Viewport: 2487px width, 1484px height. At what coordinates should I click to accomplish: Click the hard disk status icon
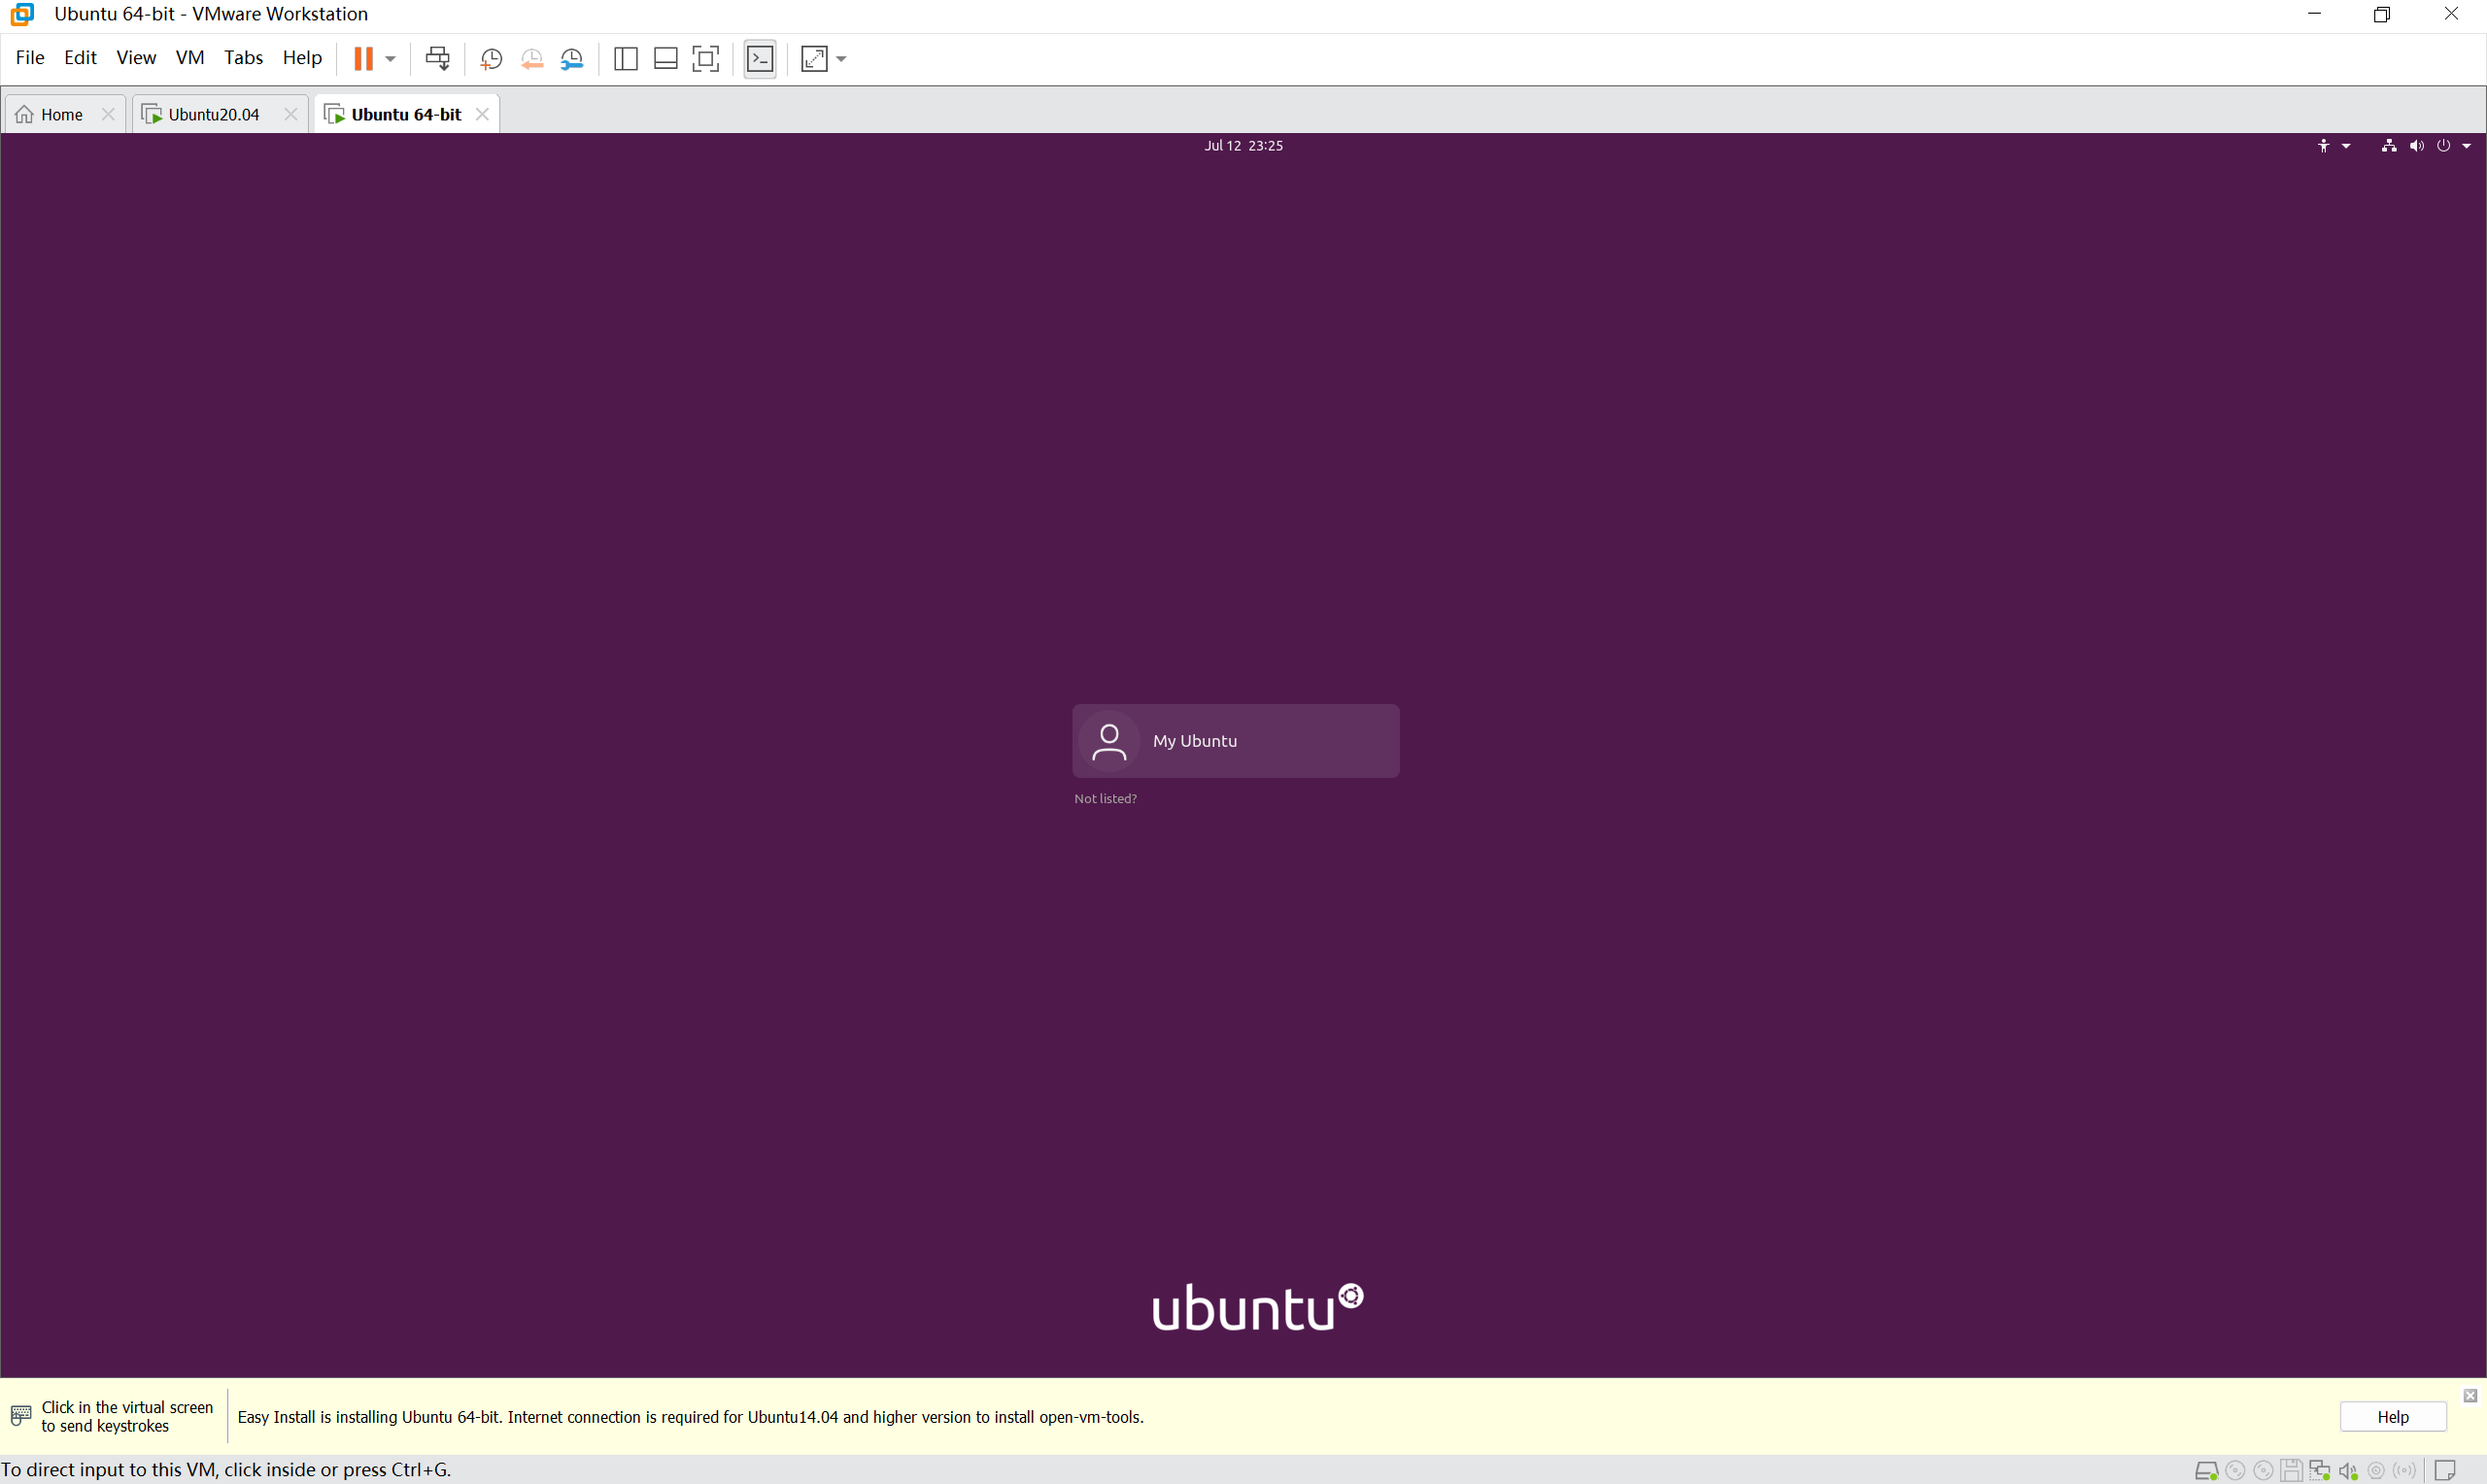point(2205,1471)
